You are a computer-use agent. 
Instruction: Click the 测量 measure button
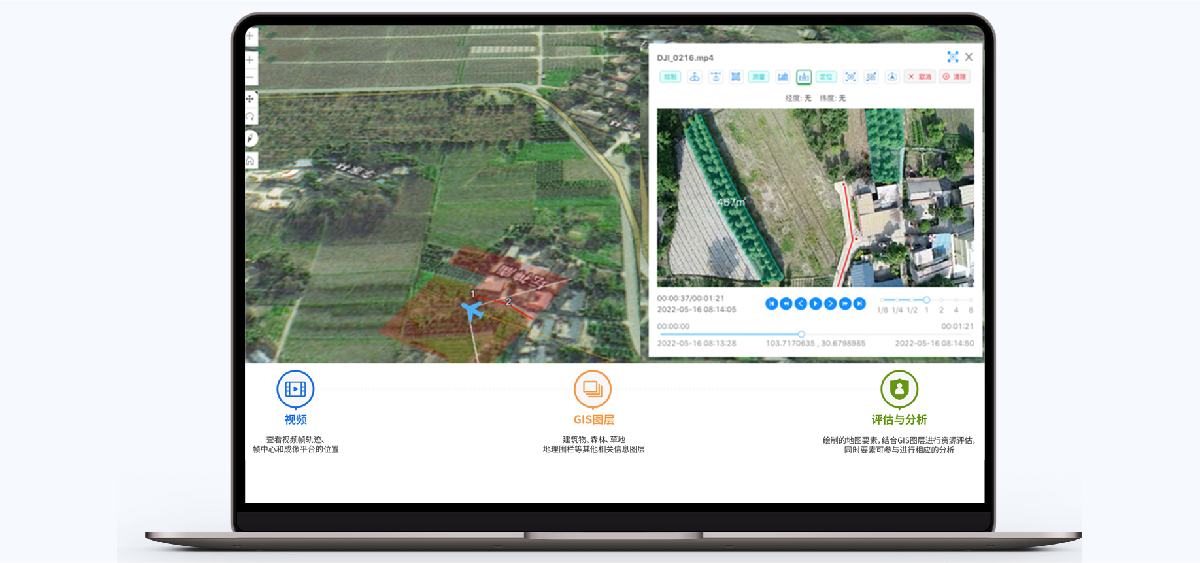[x=759, y=76]
